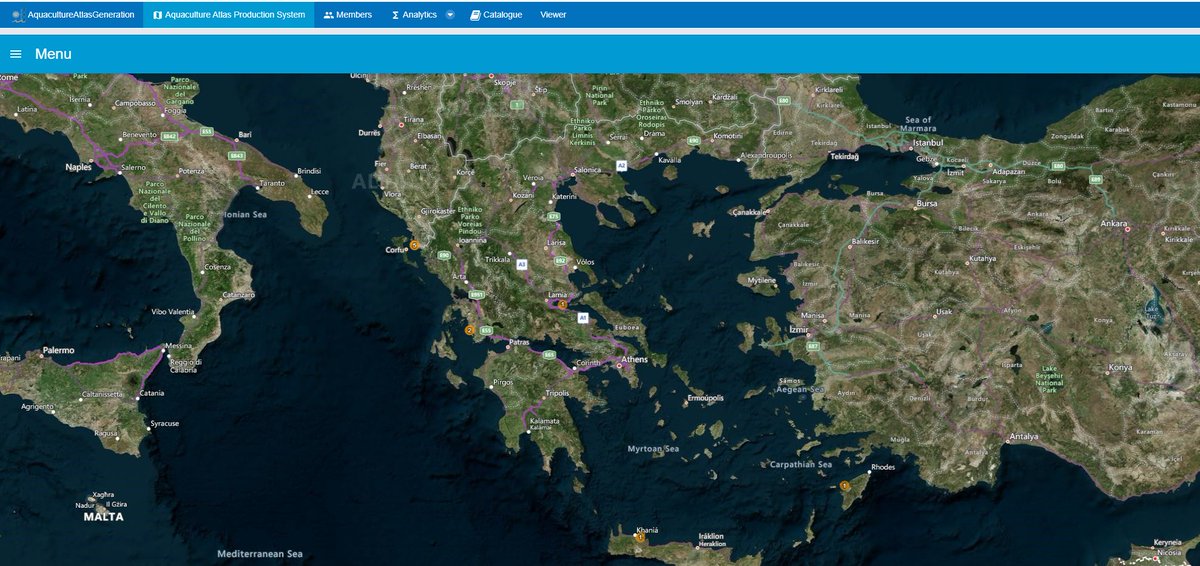1200x566 pixels.
Task: Select Aquaculture Atlas Production System tab
Action: click(228, 15)
